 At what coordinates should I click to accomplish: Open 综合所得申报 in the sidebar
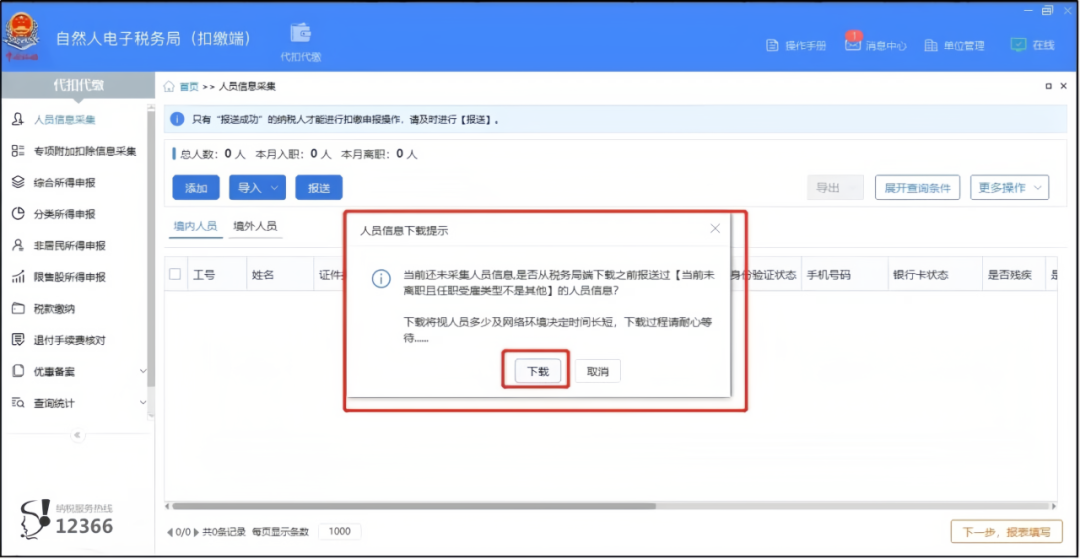click(64, 183)
